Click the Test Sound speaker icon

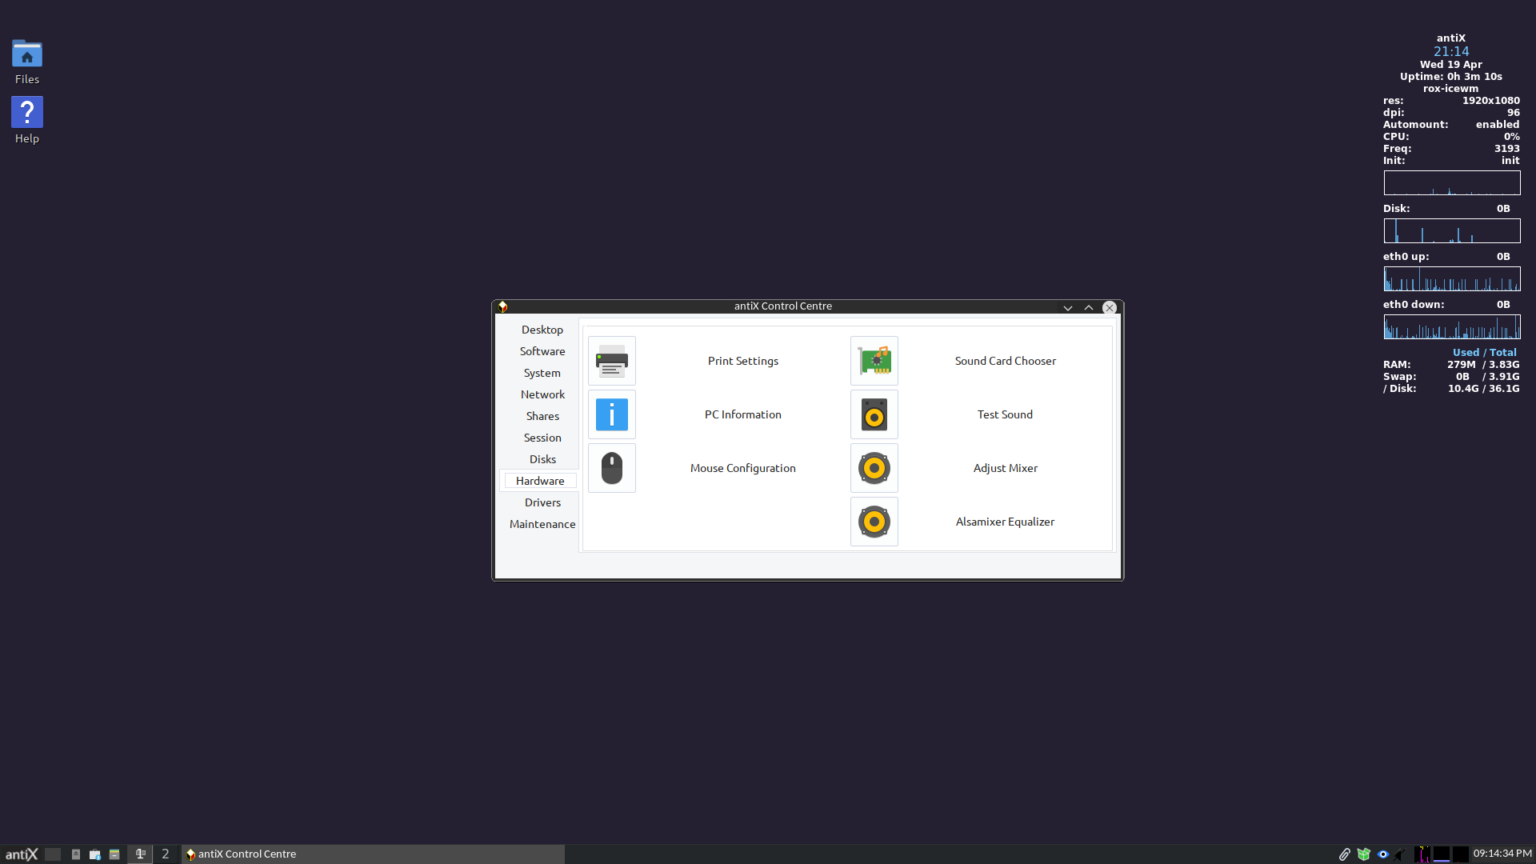point(874,414)
